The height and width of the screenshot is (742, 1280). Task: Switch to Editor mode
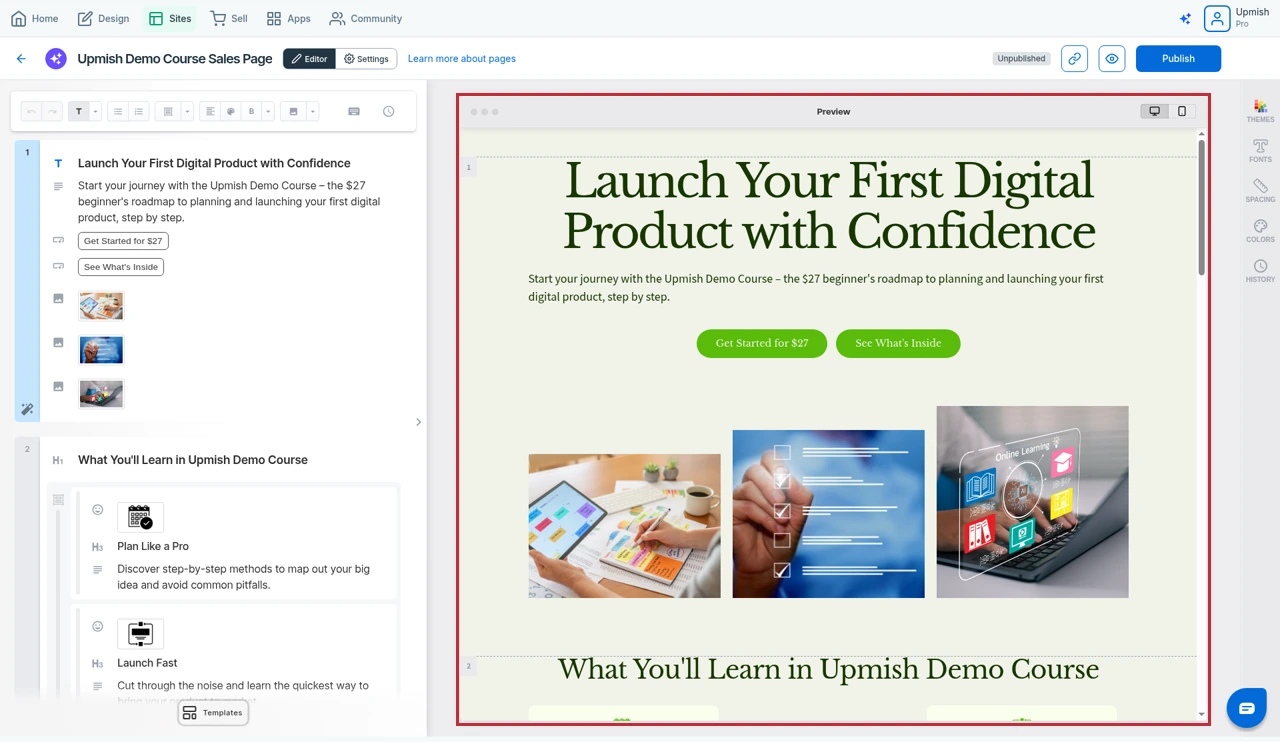tap(310, 59)
